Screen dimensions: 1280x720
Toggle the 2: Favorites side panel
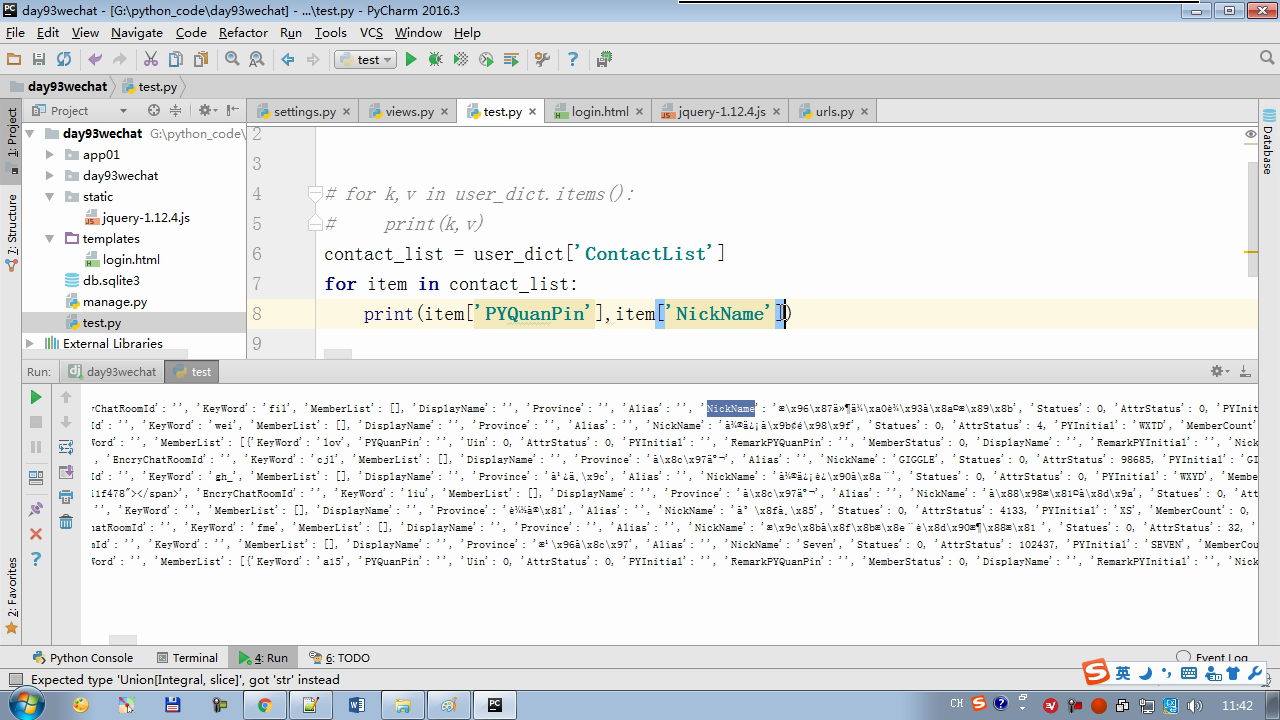pyautogui.click(x=12, y=596)
